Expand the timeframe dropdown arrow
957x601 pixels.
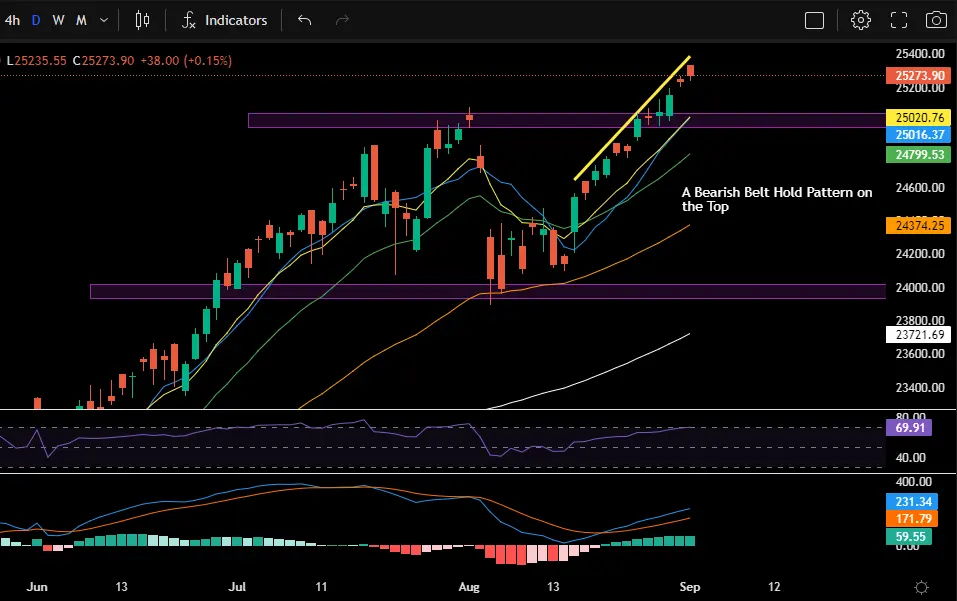point(104,20)
